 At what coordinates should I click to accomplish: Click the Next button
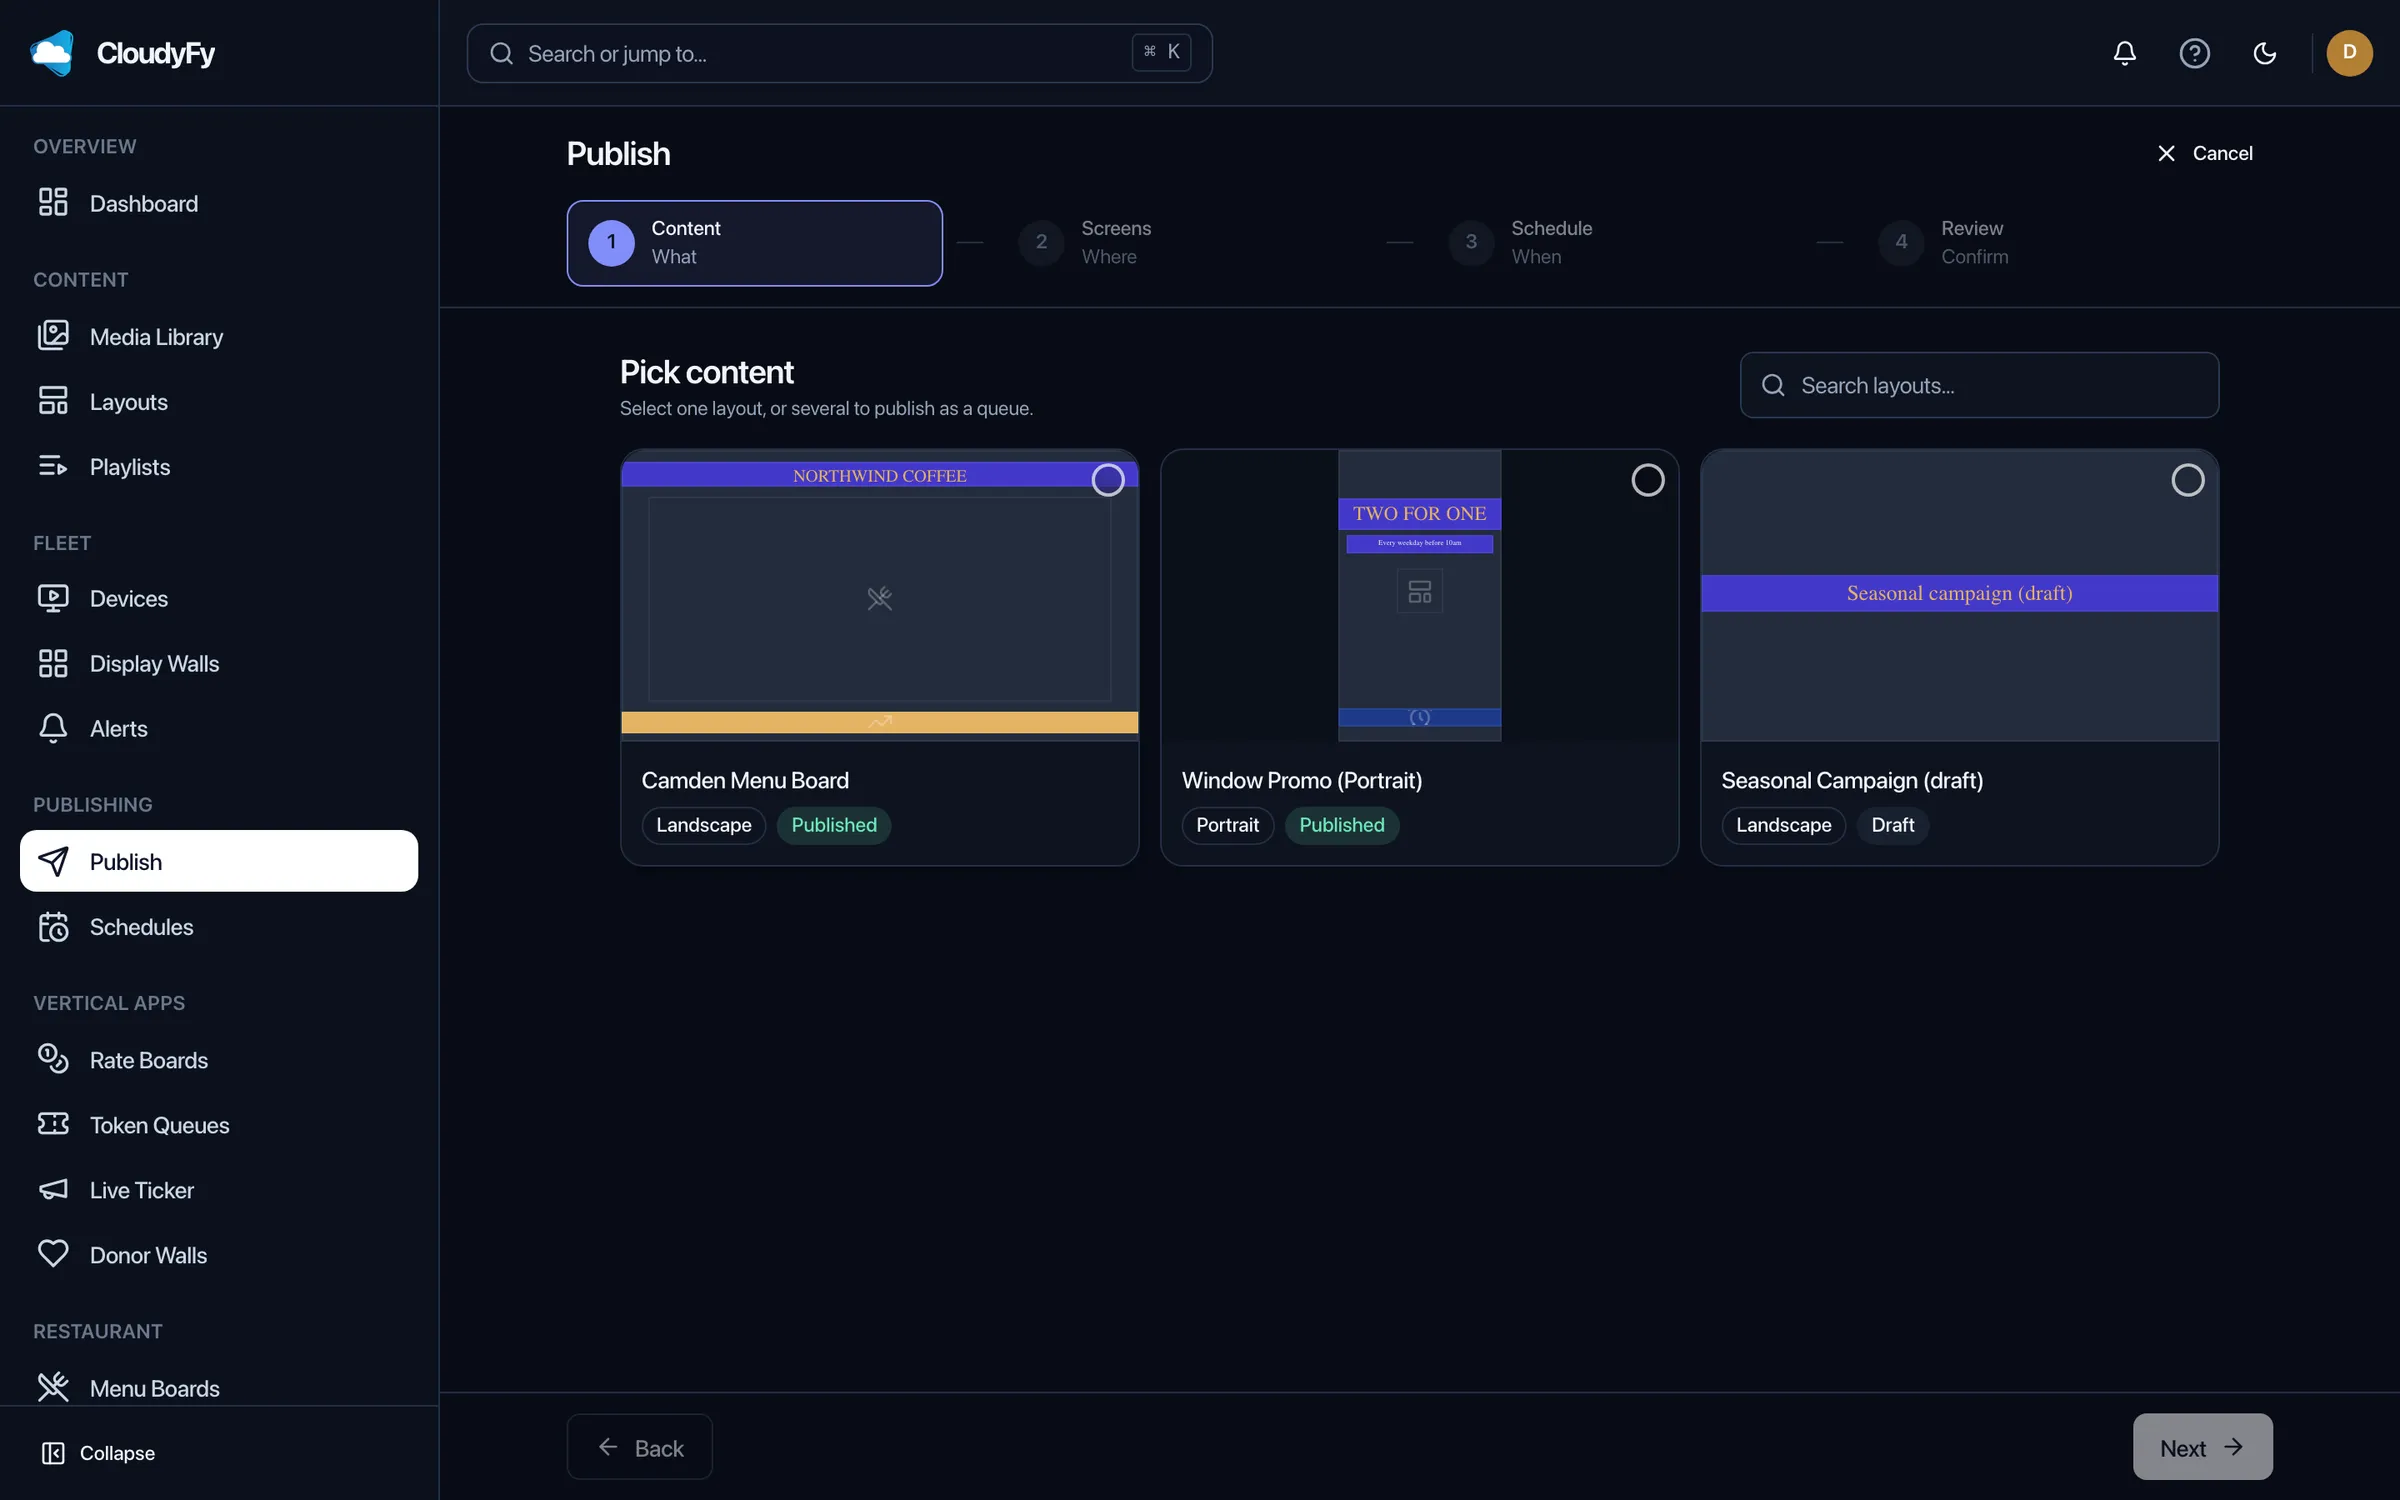(2202, 1447)
